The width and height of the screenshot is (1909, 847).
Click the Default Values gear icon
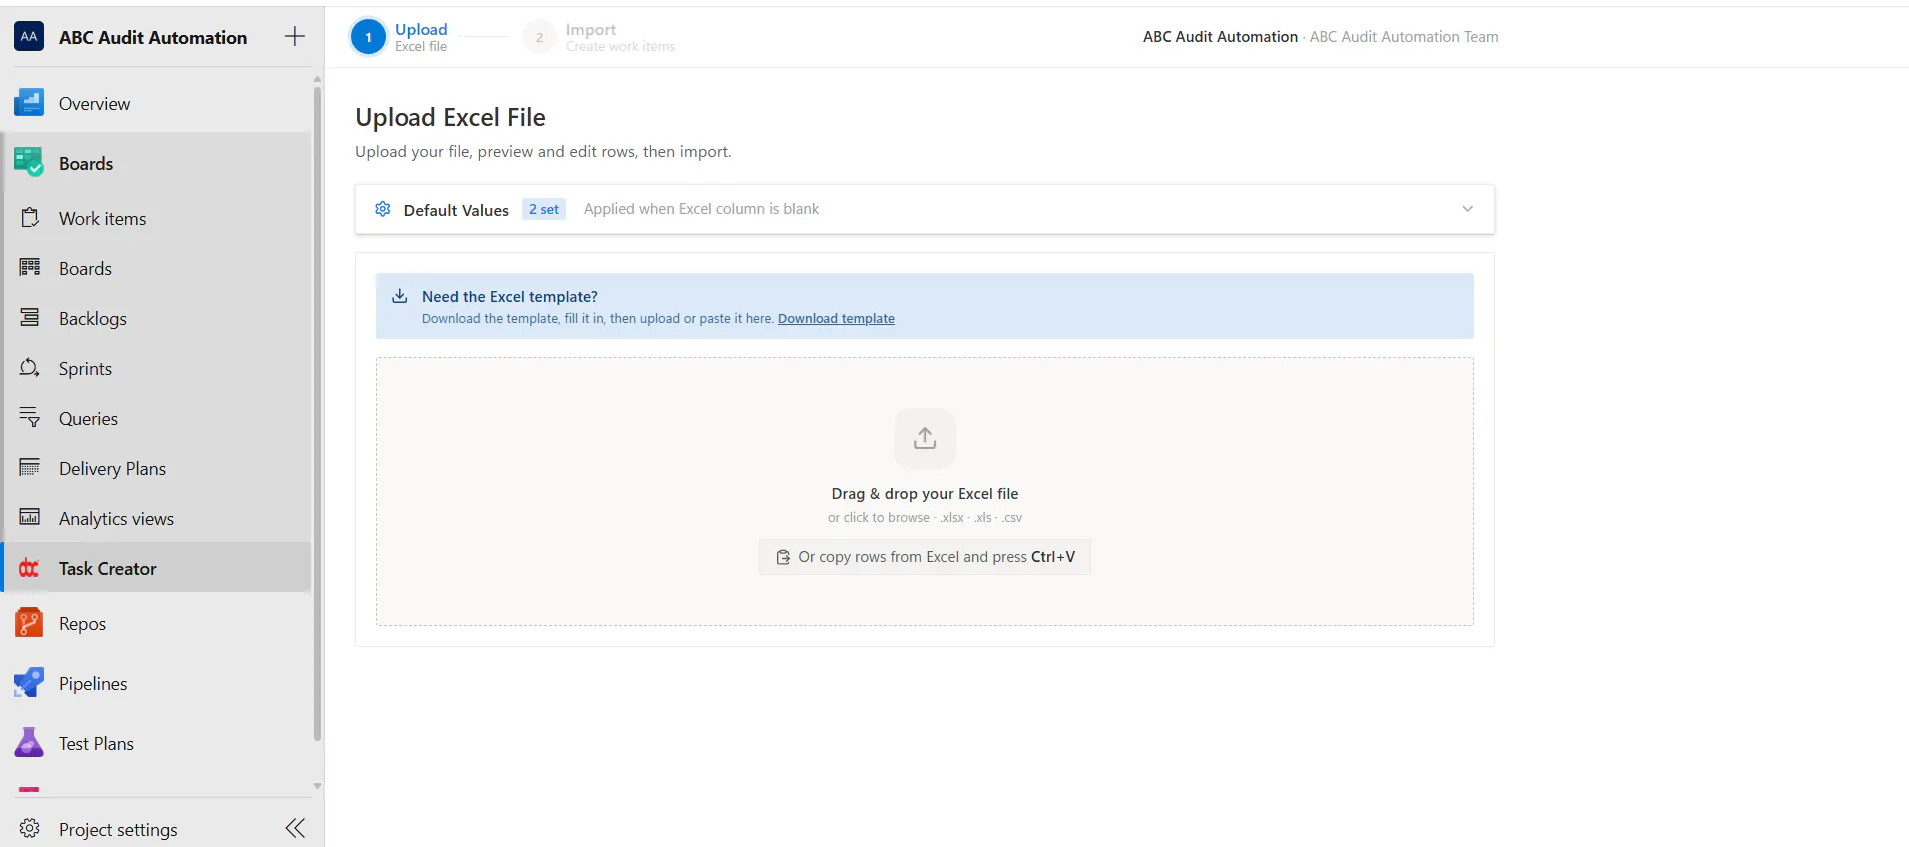pos(383,209)
